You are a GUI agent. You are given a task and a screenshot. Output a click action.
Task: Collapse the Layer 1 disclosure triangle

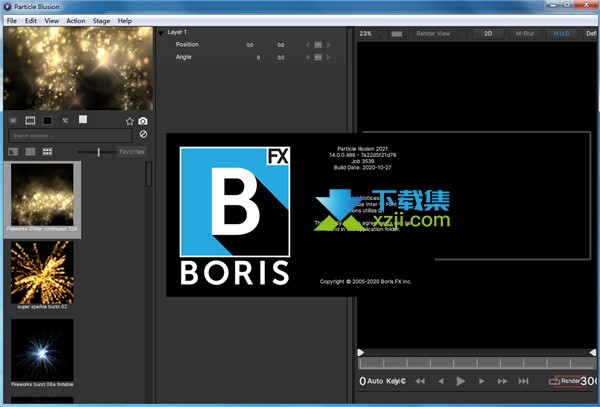pyautogui.click(x=161, y=33)
